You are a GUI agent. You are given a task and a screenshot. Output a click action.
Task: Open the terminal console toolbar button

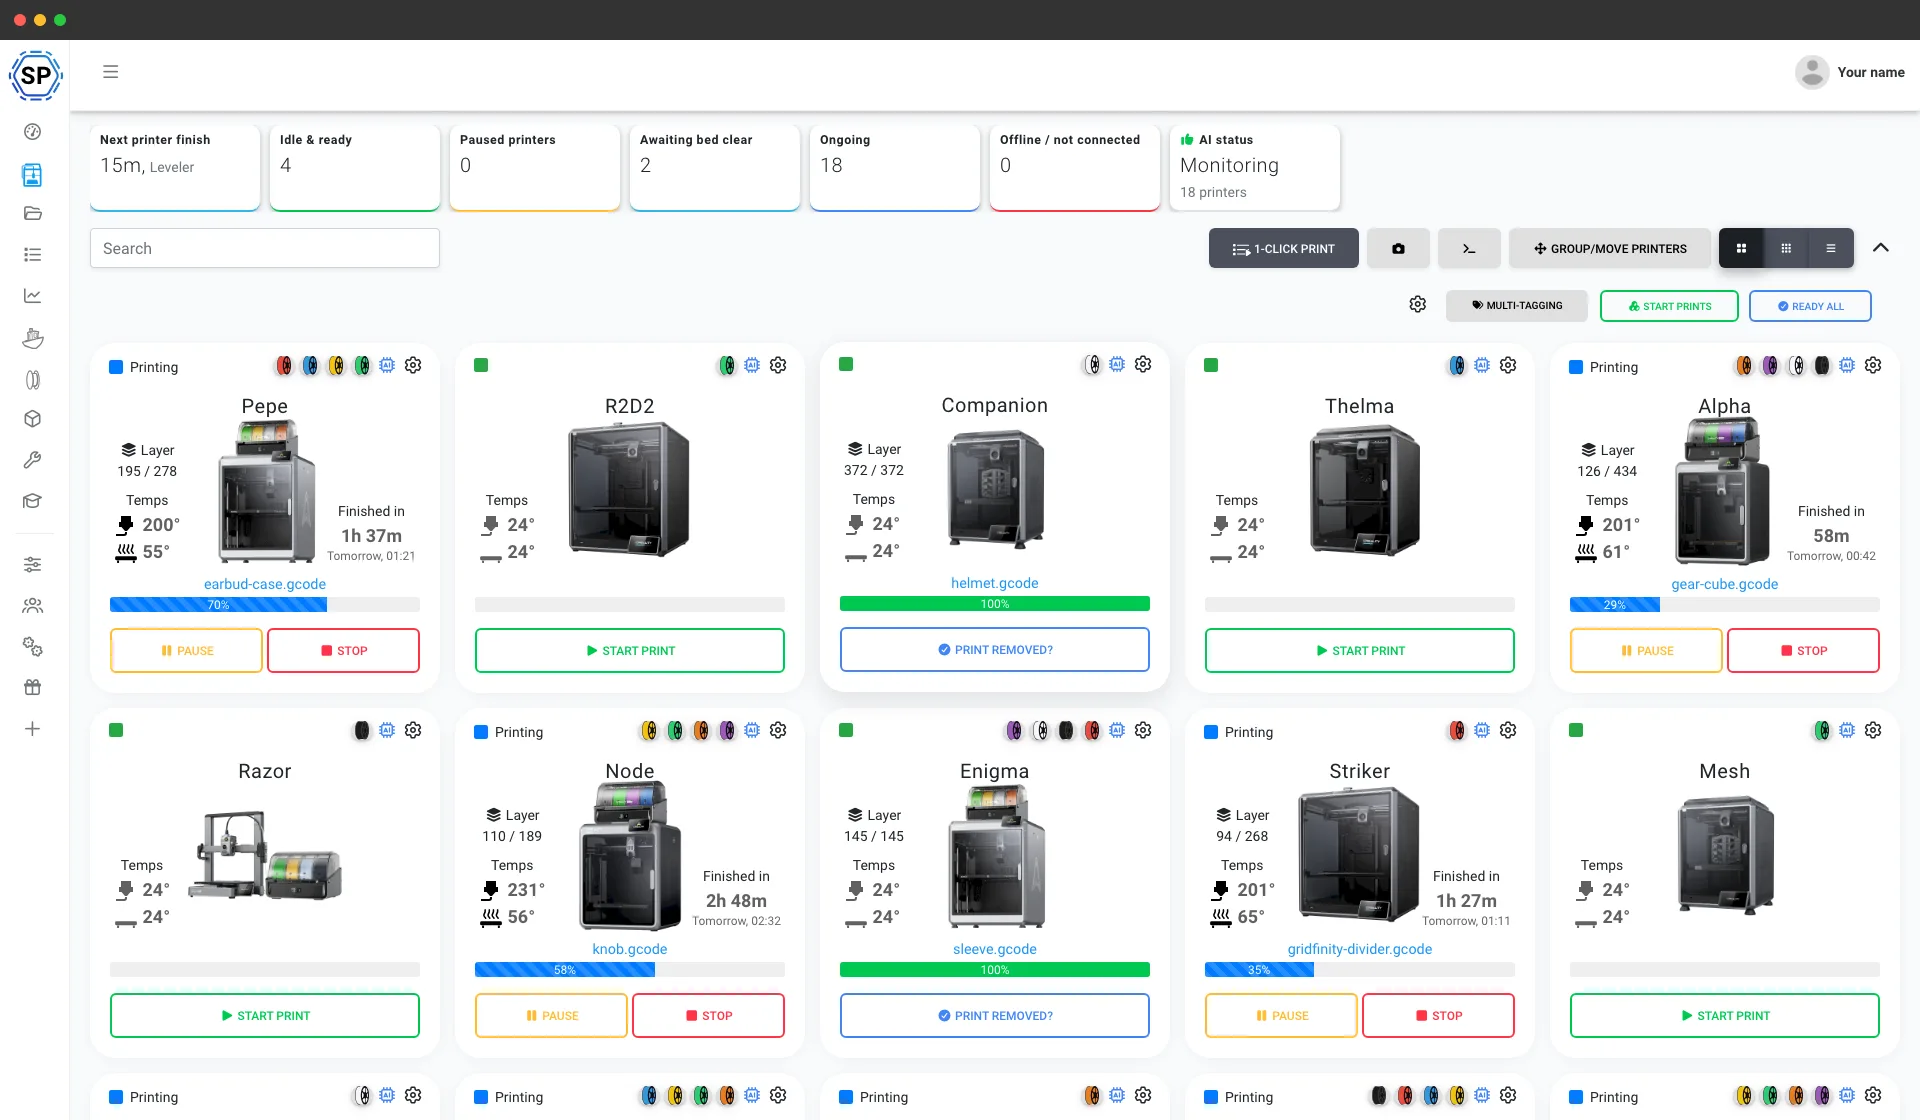pos(1469,248)
